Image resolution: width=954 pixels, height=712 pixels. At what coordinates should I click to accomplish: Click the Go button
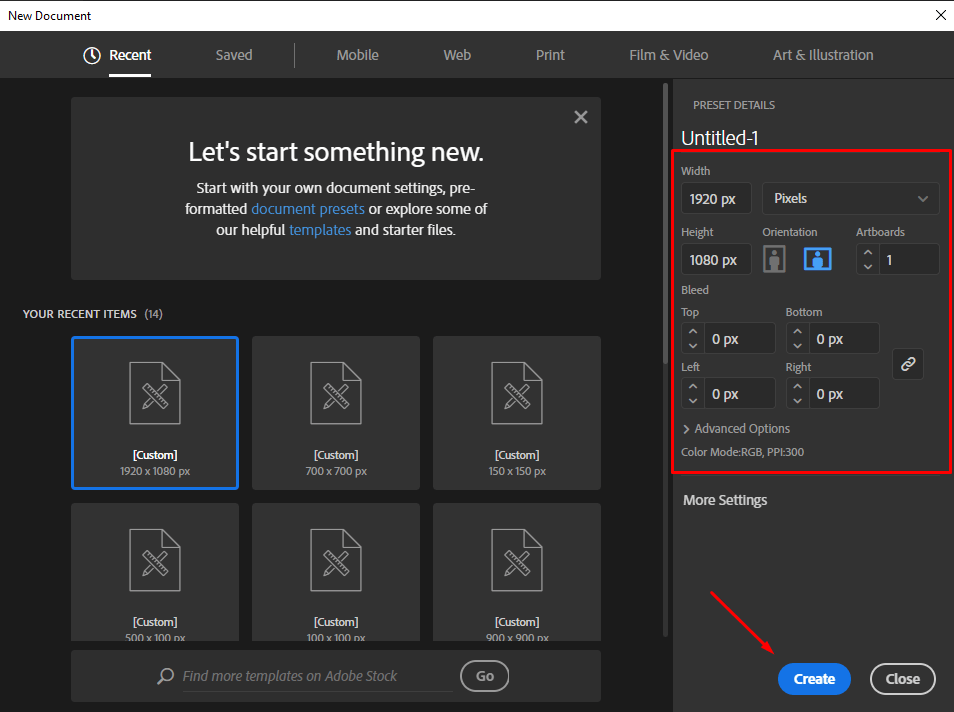[484, 676]
